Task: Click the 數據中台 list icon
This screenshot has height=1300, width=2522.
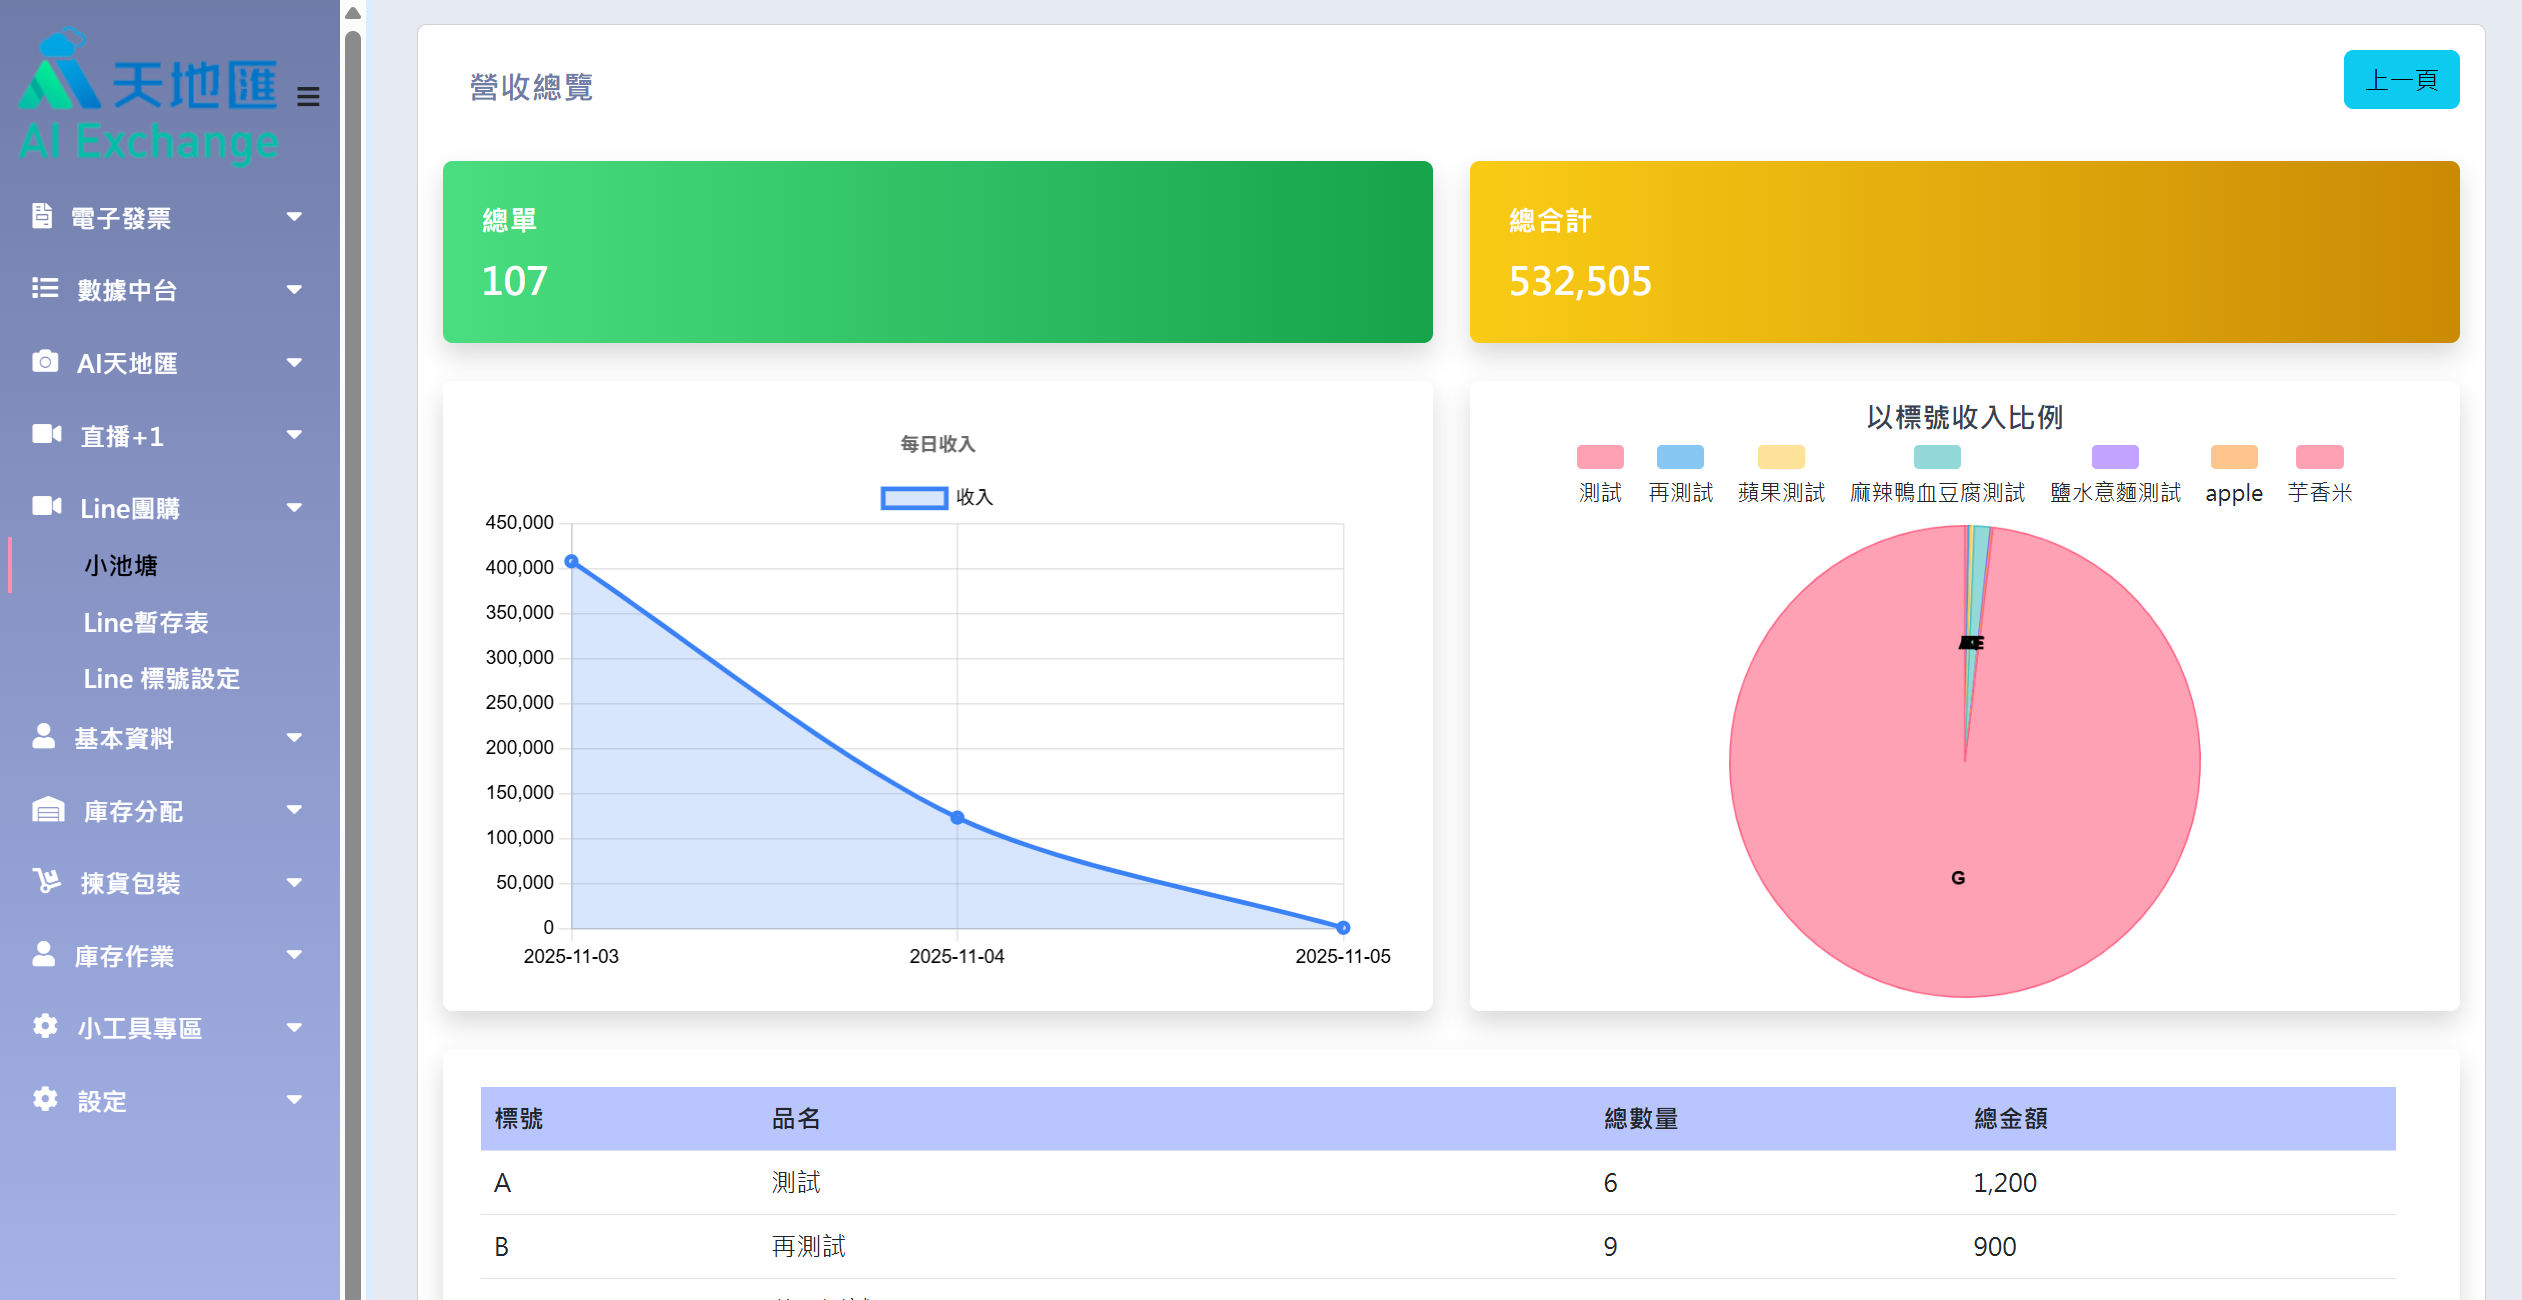Action: pos(44,289)
